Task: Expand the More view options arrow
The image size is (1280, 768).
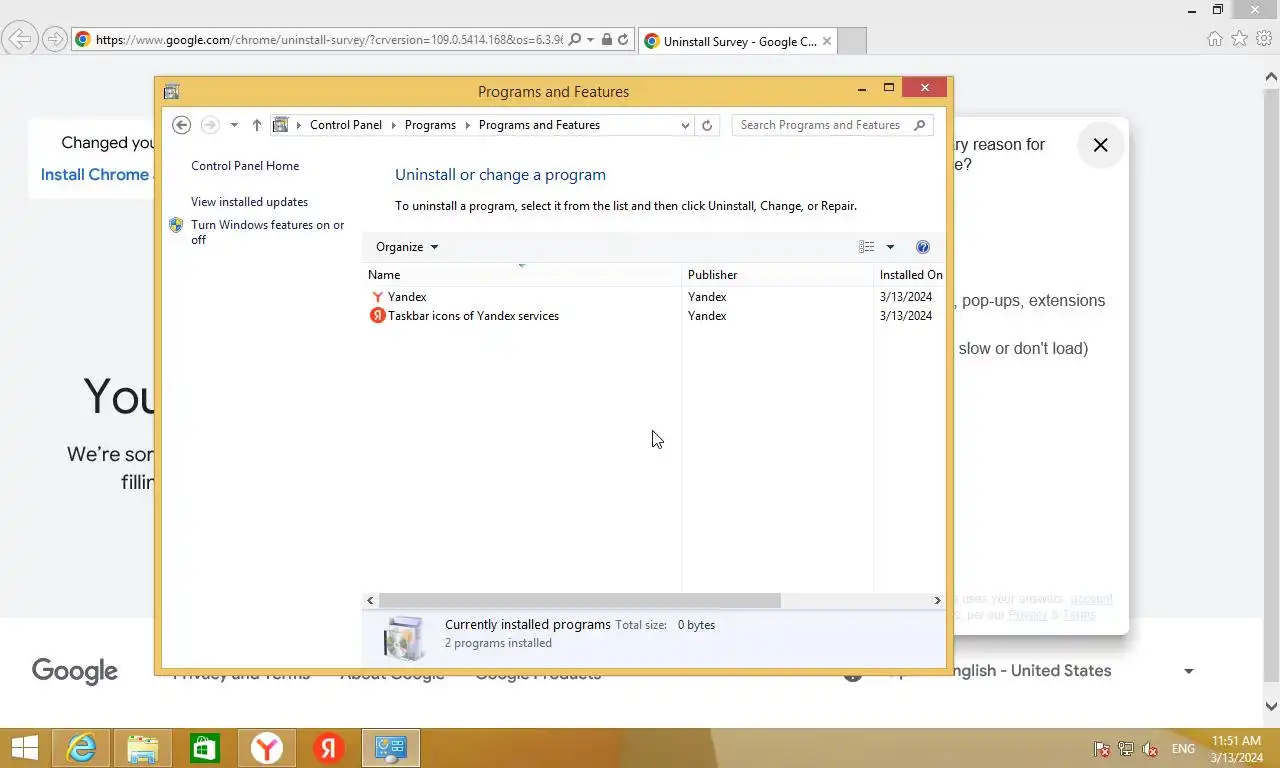Action: (890, 247)
